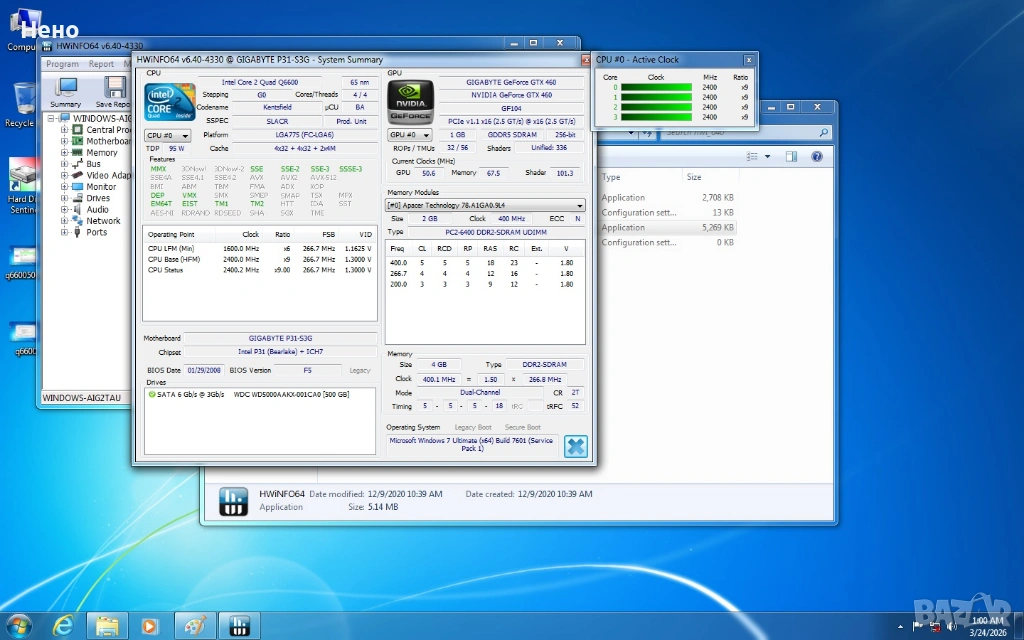
Task: Click the Summary toolbar icon
Action: pyautogui.click(x=66, y=89)
